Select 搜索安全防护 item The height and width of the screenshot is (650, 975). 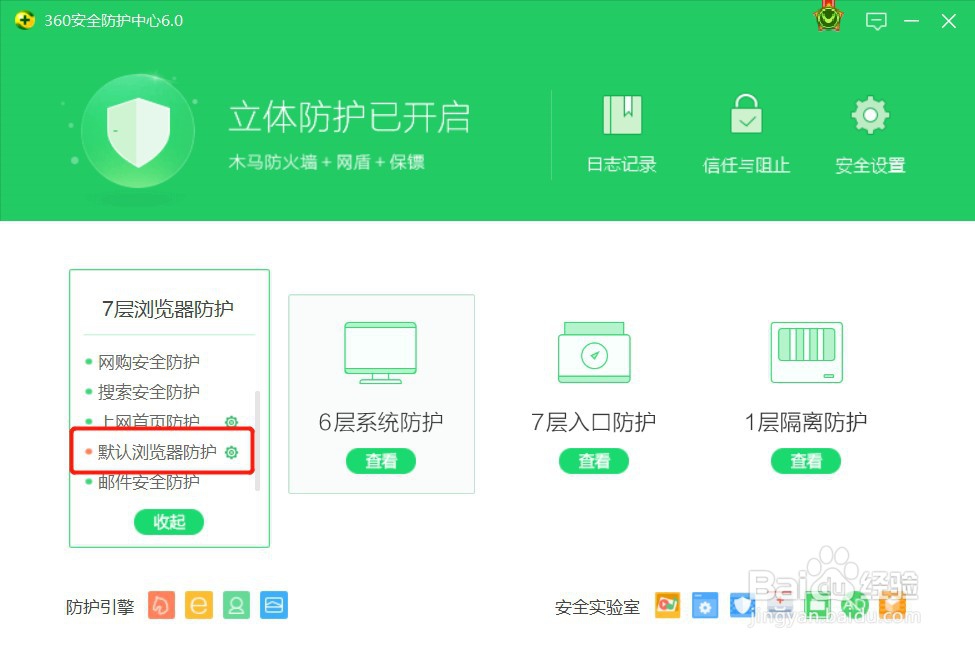149,392
